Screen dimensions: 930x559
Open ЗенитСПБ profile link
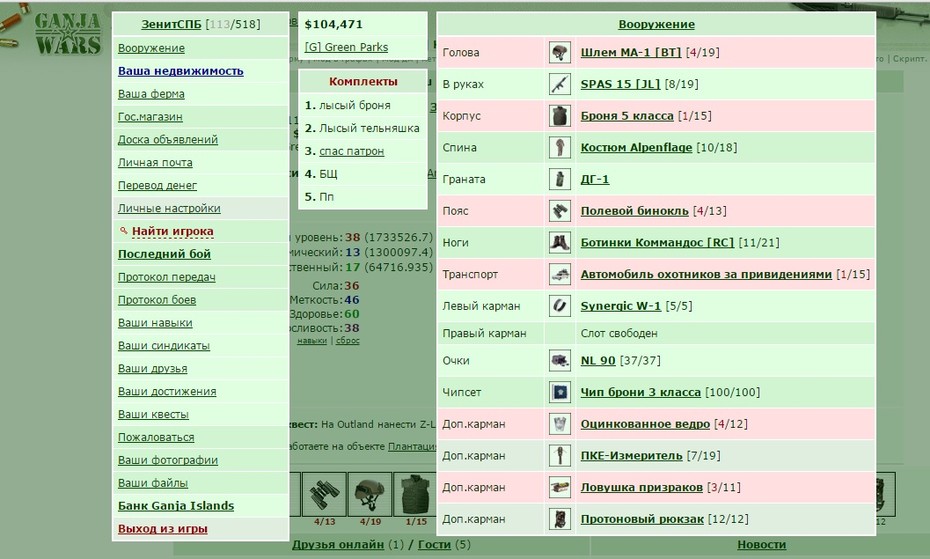pyautogui.click(x=171, y=24)
